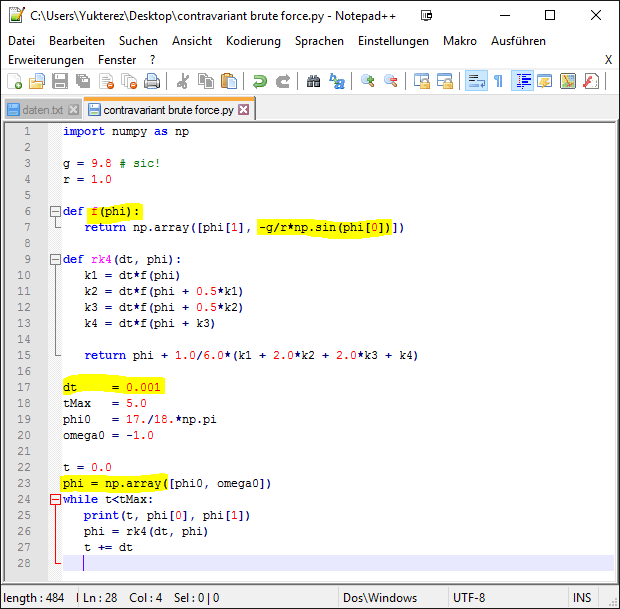The width and height of the screenshot is (620, 609).
Task: Click the INS mode in status bar
Action: (x=582, y=598)
